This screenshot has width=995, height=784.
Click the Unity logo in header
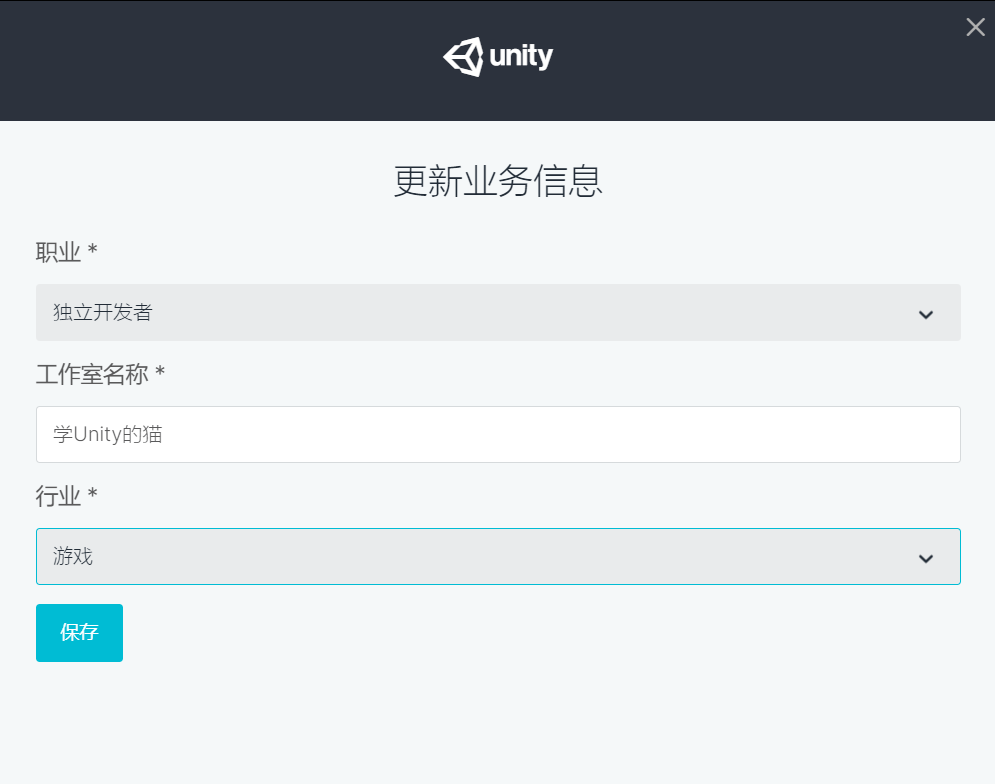(498, 57)
